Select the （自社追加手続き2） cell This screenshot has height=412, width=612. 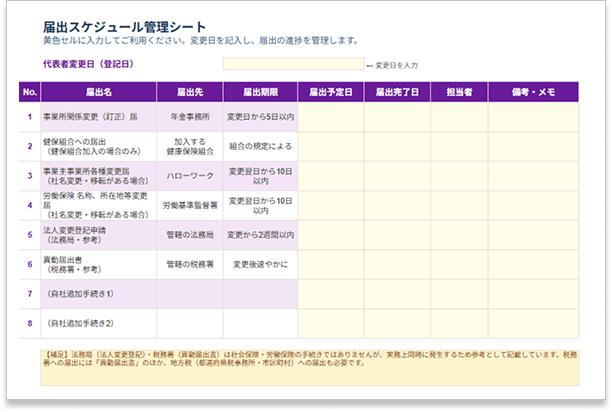99,323
